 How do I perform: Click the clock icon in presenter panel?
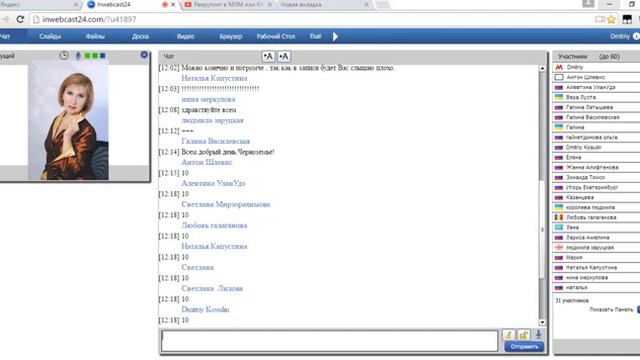tap(64, 55)
